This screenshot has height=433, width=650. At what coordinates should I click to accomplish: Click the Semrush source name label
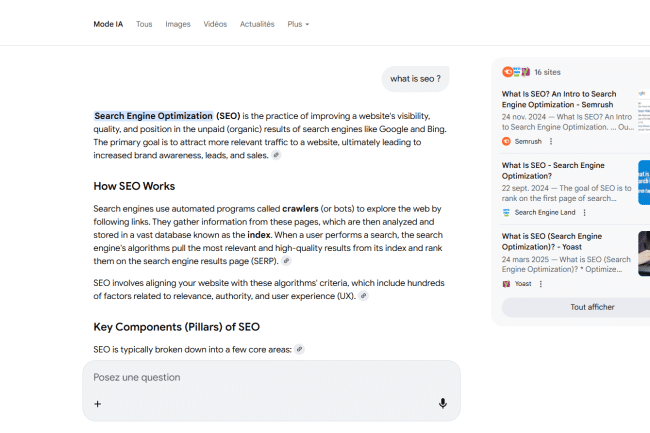point(528,141)
